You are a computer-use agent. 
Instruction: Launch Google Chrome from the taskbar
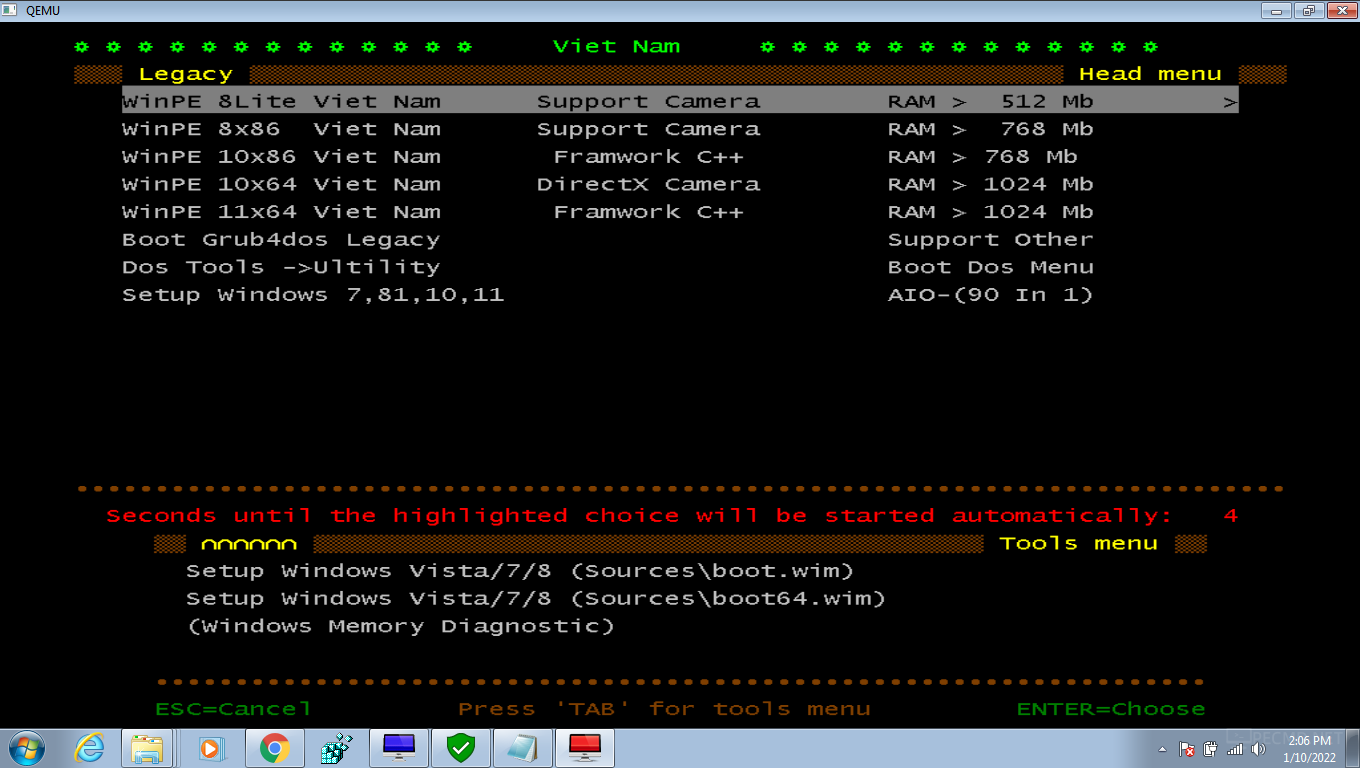point(274,748)
